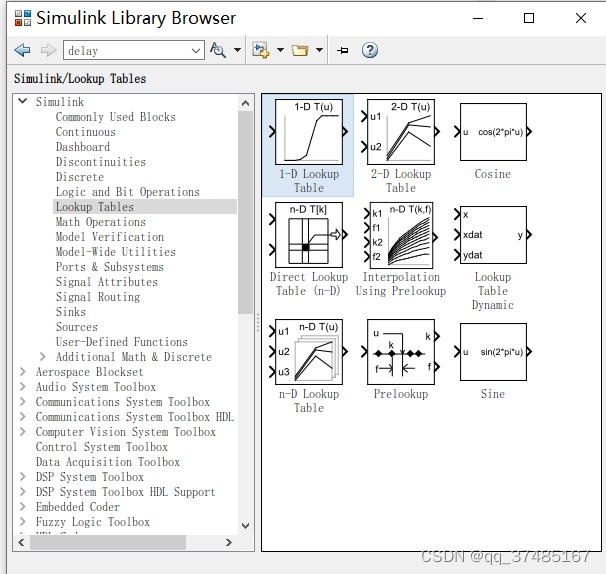The image size is (606, 574).
Task: Select Control System Toolbox item
Action: click(x=102, y=447)
